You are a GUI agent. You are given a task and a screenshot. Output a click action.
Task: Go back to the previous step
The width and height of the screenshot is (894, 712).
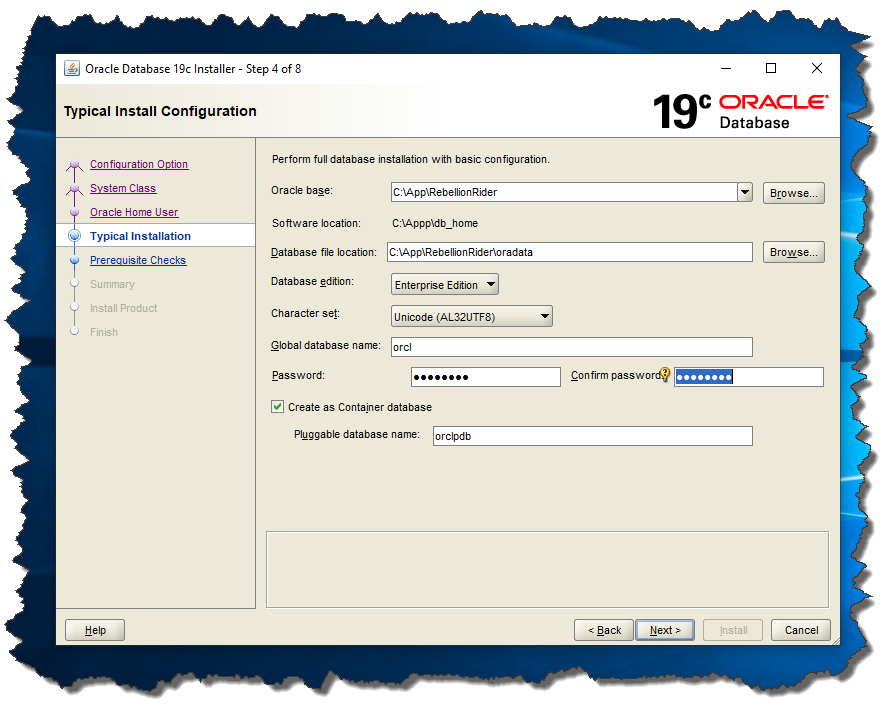point(603,630)
